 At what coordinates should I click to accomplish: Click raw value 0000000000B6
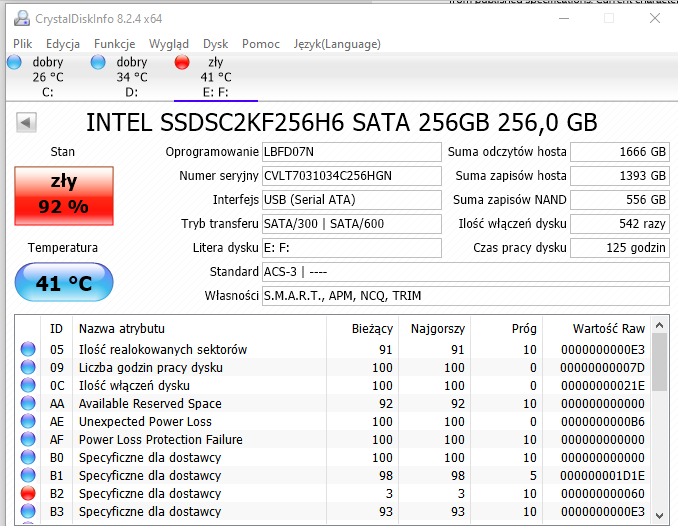click(x=602, y=421)
